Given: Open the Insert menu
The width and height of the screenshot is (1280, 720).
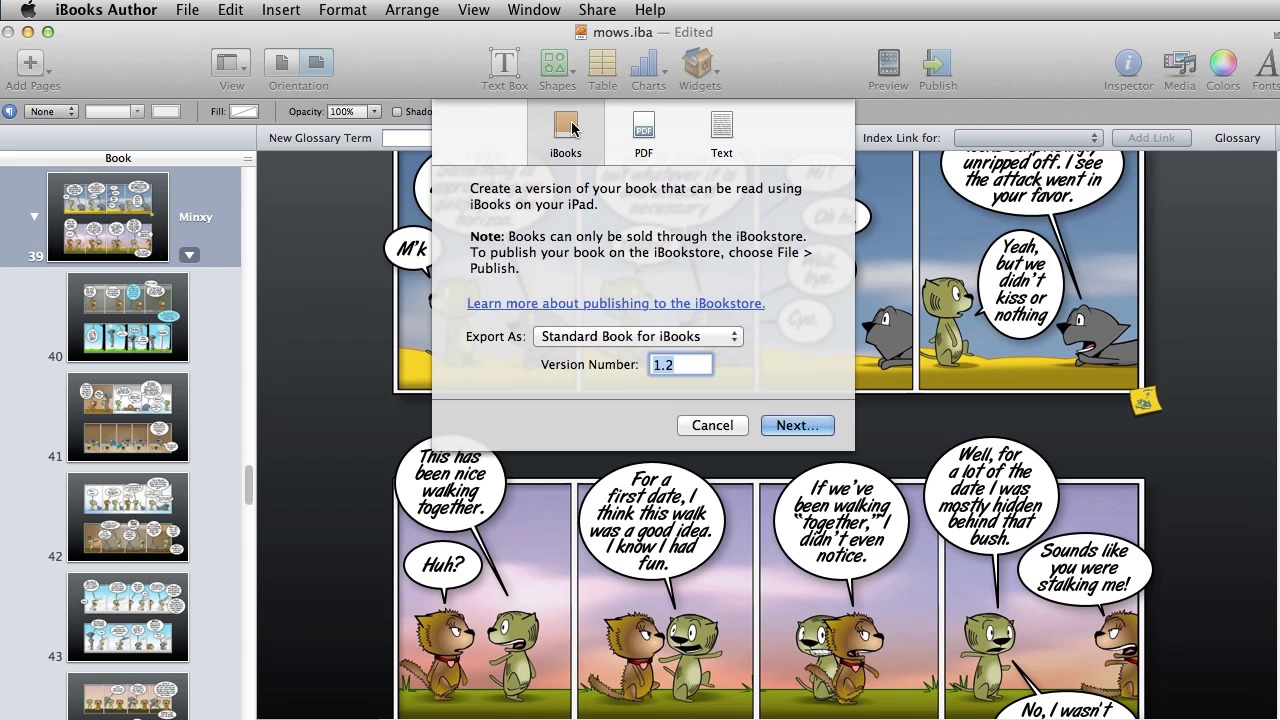Looking at the screenshot, I should (x=281, y=10).
